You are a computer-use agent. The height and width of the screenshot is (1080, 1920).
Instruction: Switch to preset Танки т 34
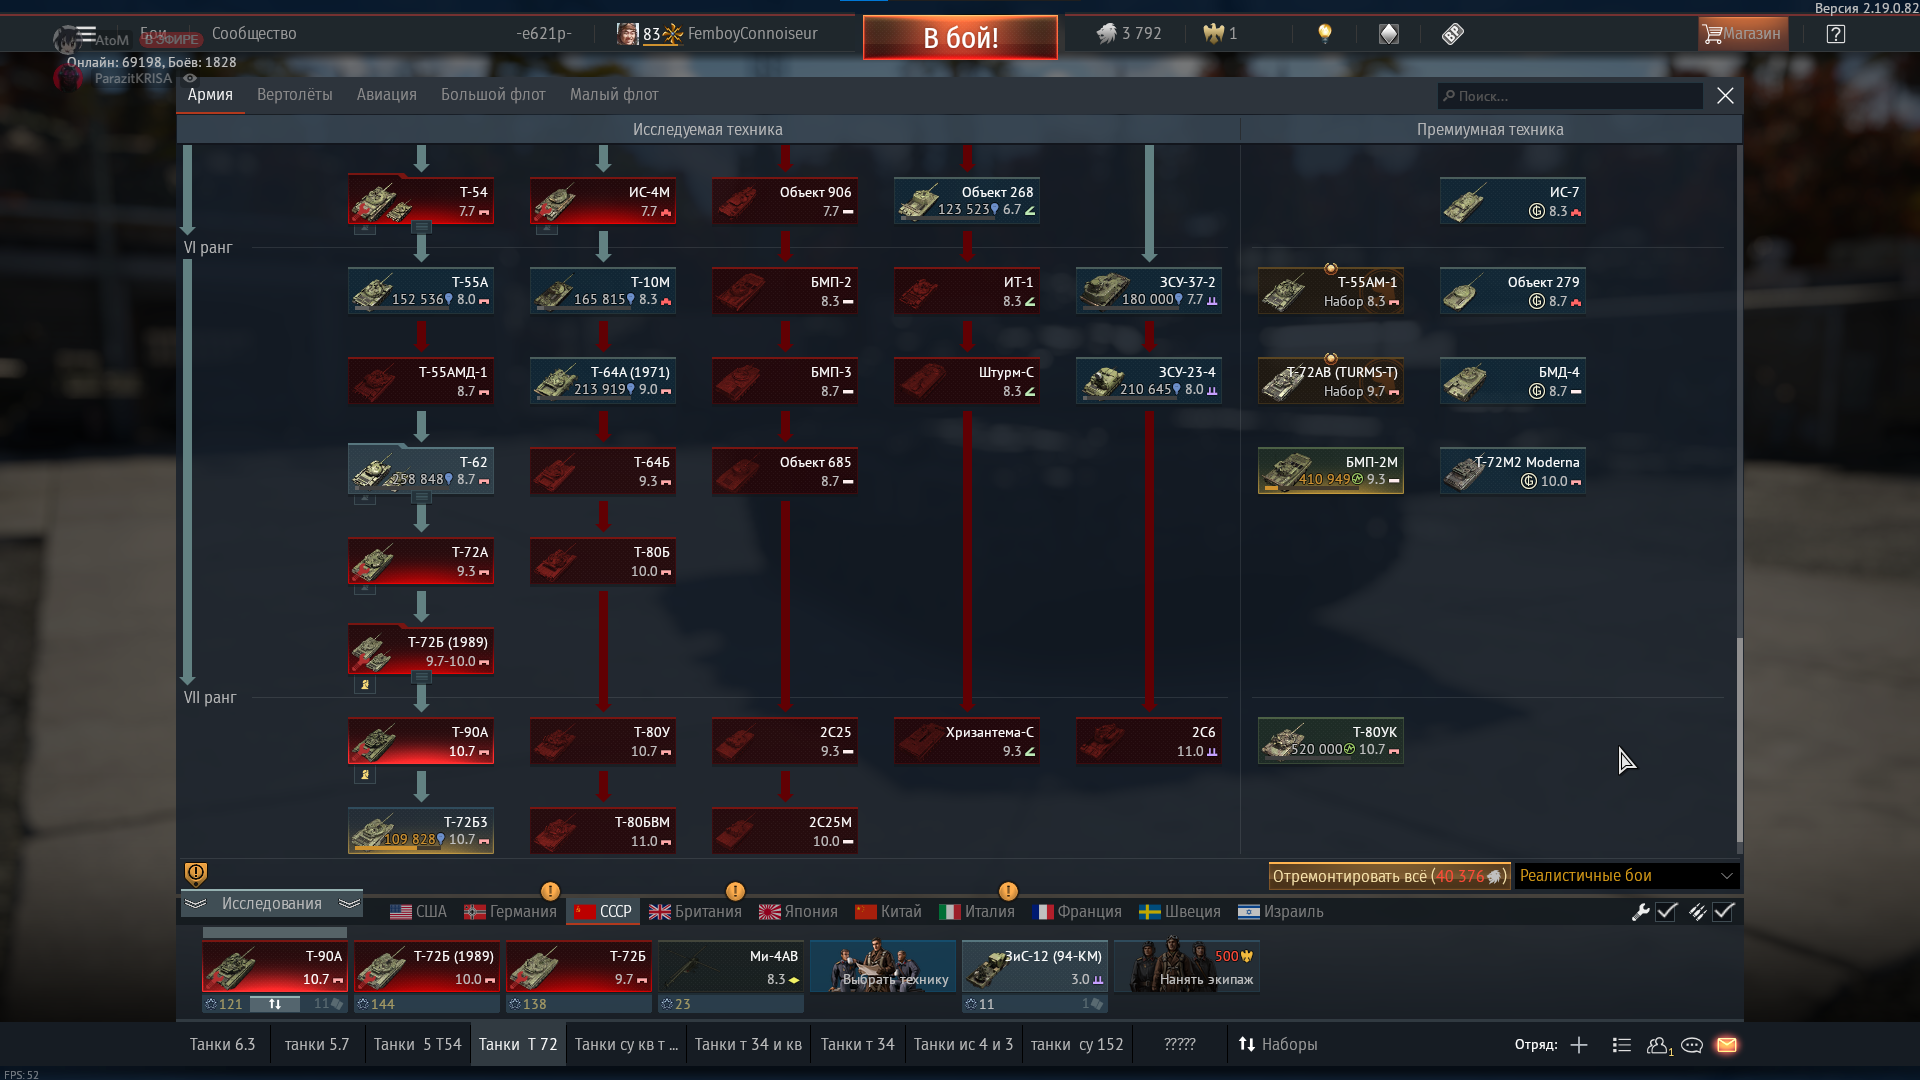pos(857,1045)
